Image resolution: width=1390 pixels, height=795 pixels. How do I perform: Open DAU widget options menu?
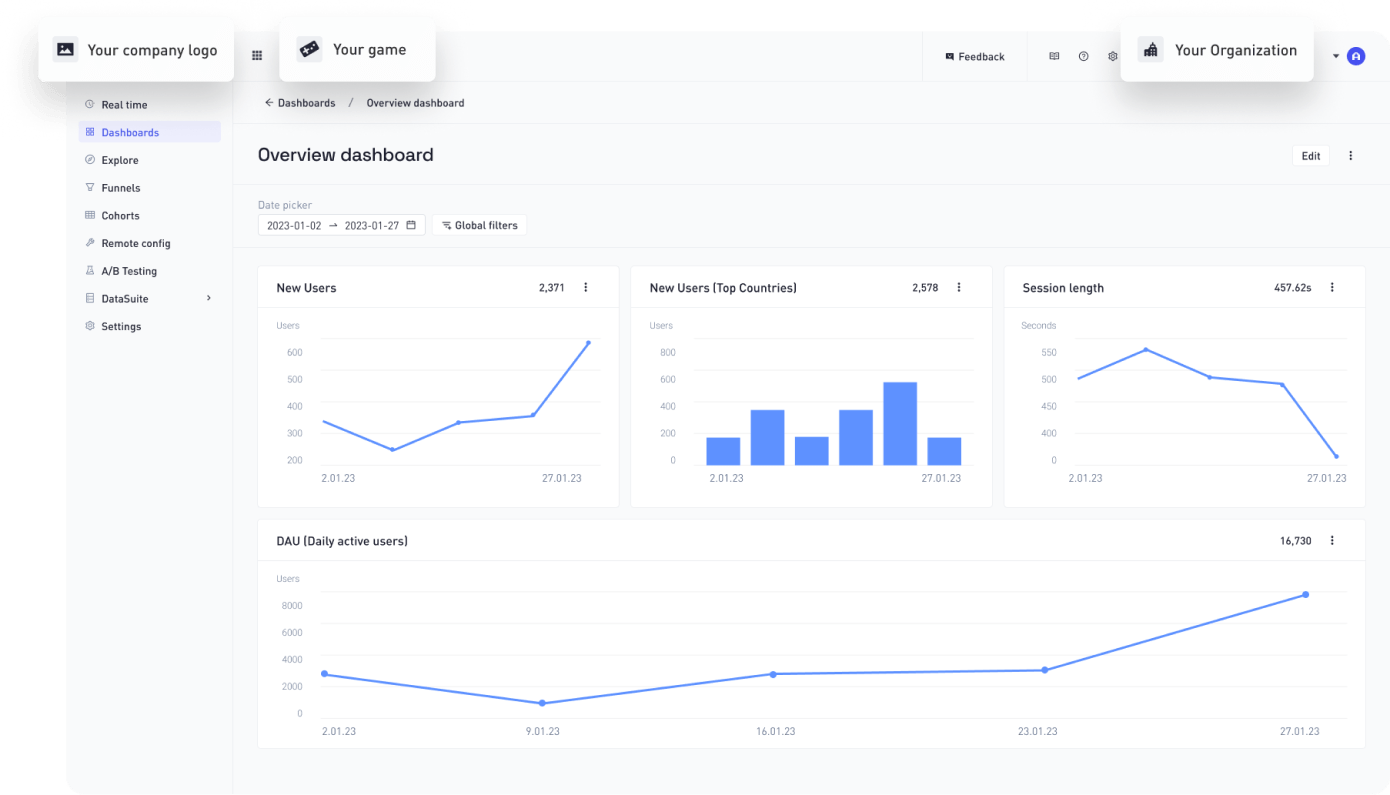click(x=1332, y=541)
